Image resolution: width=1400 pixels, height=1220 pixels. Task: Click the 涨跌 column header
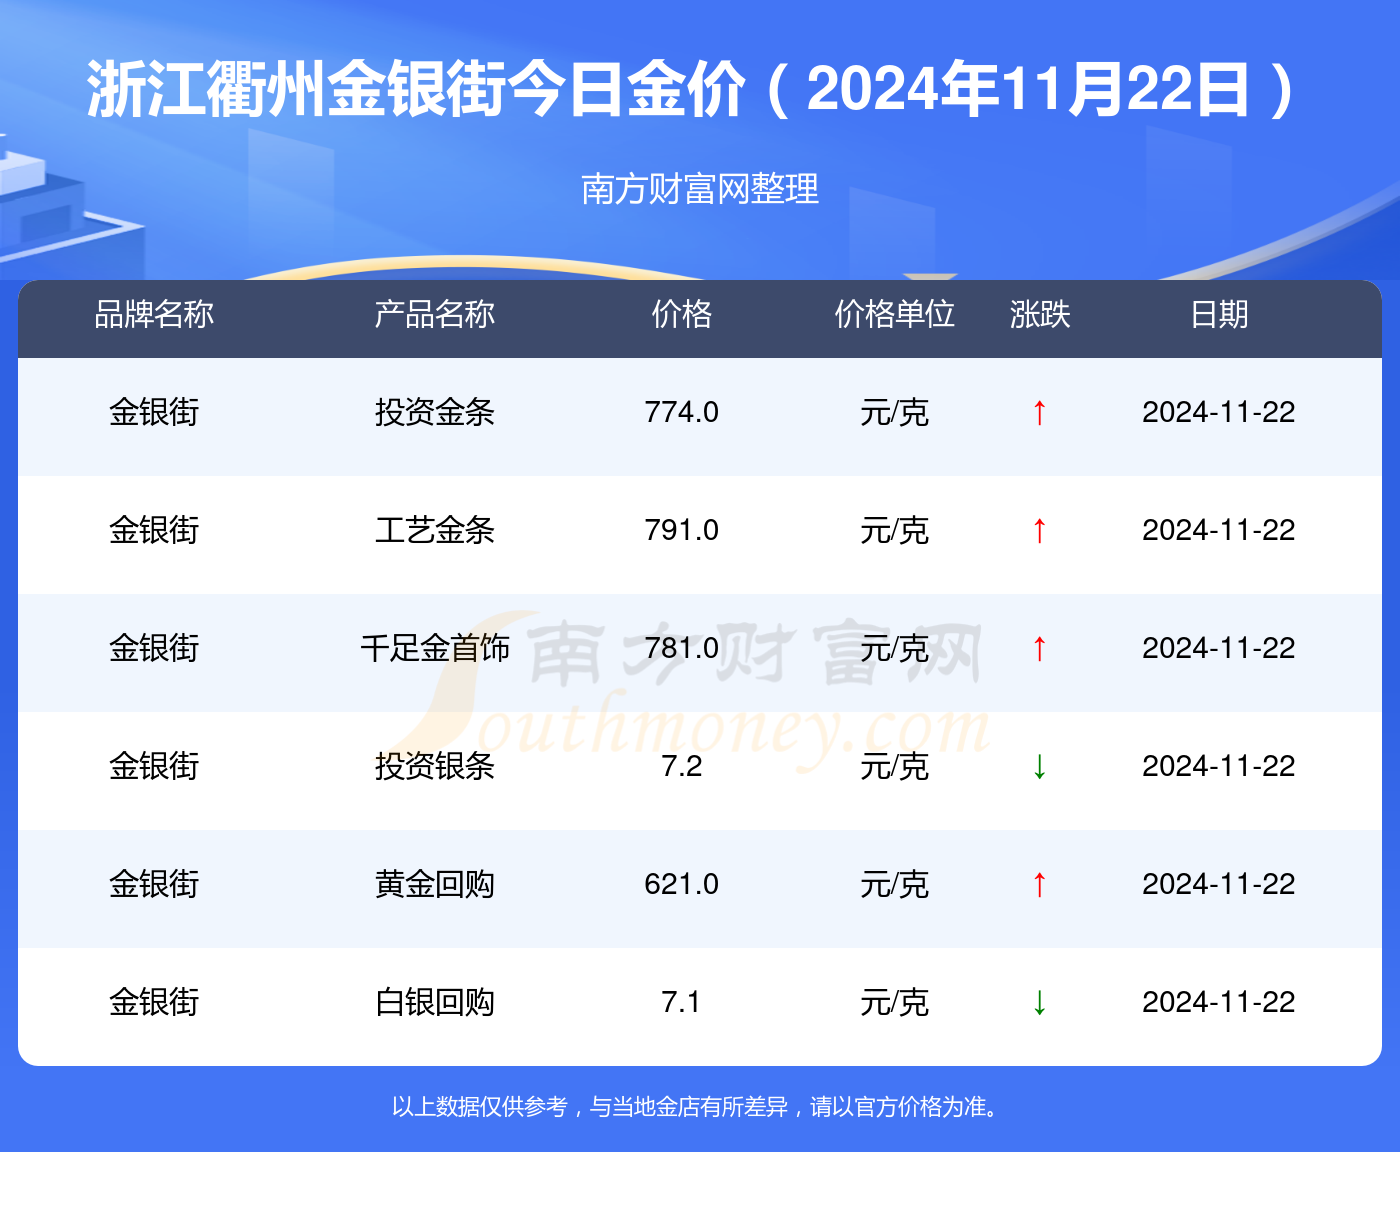click(1039, 314)
